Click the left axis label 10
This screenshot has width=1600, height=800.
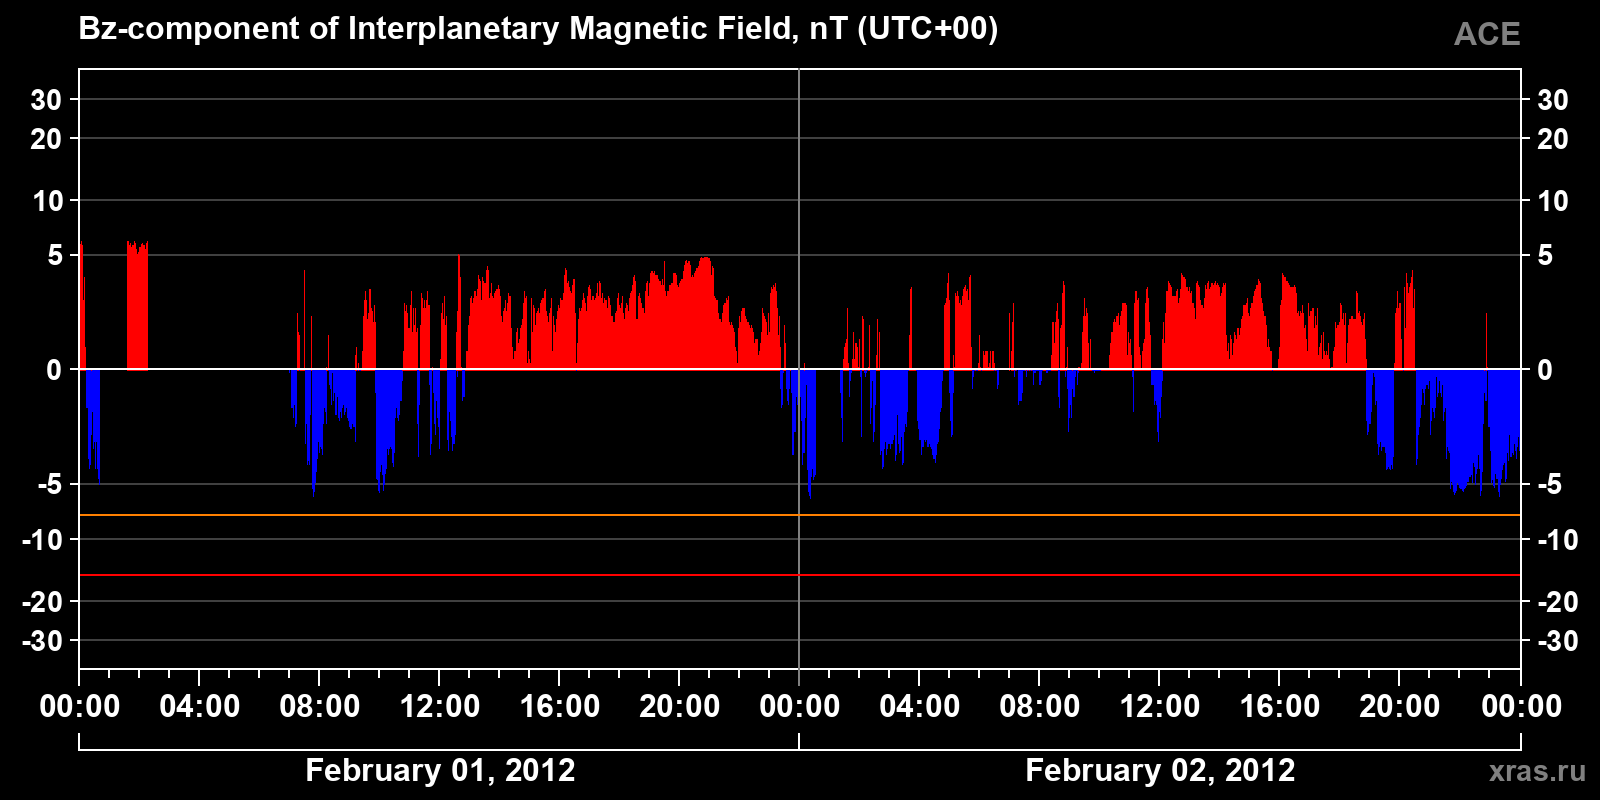click(x=47, y=201)
